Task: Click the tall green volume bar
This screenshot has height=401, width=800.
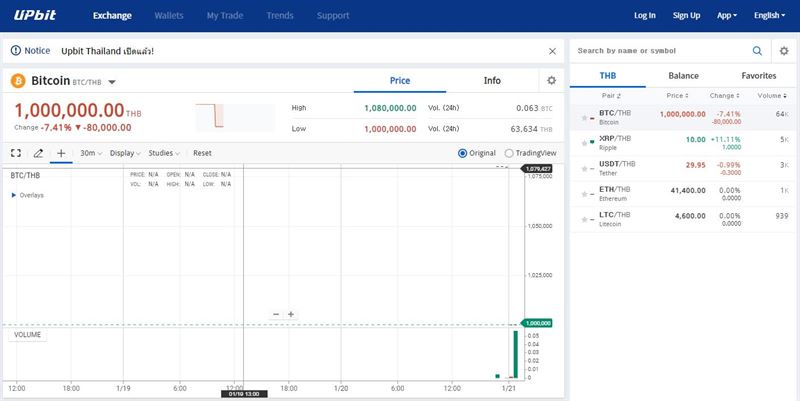Action: click(x=515, y=355)
